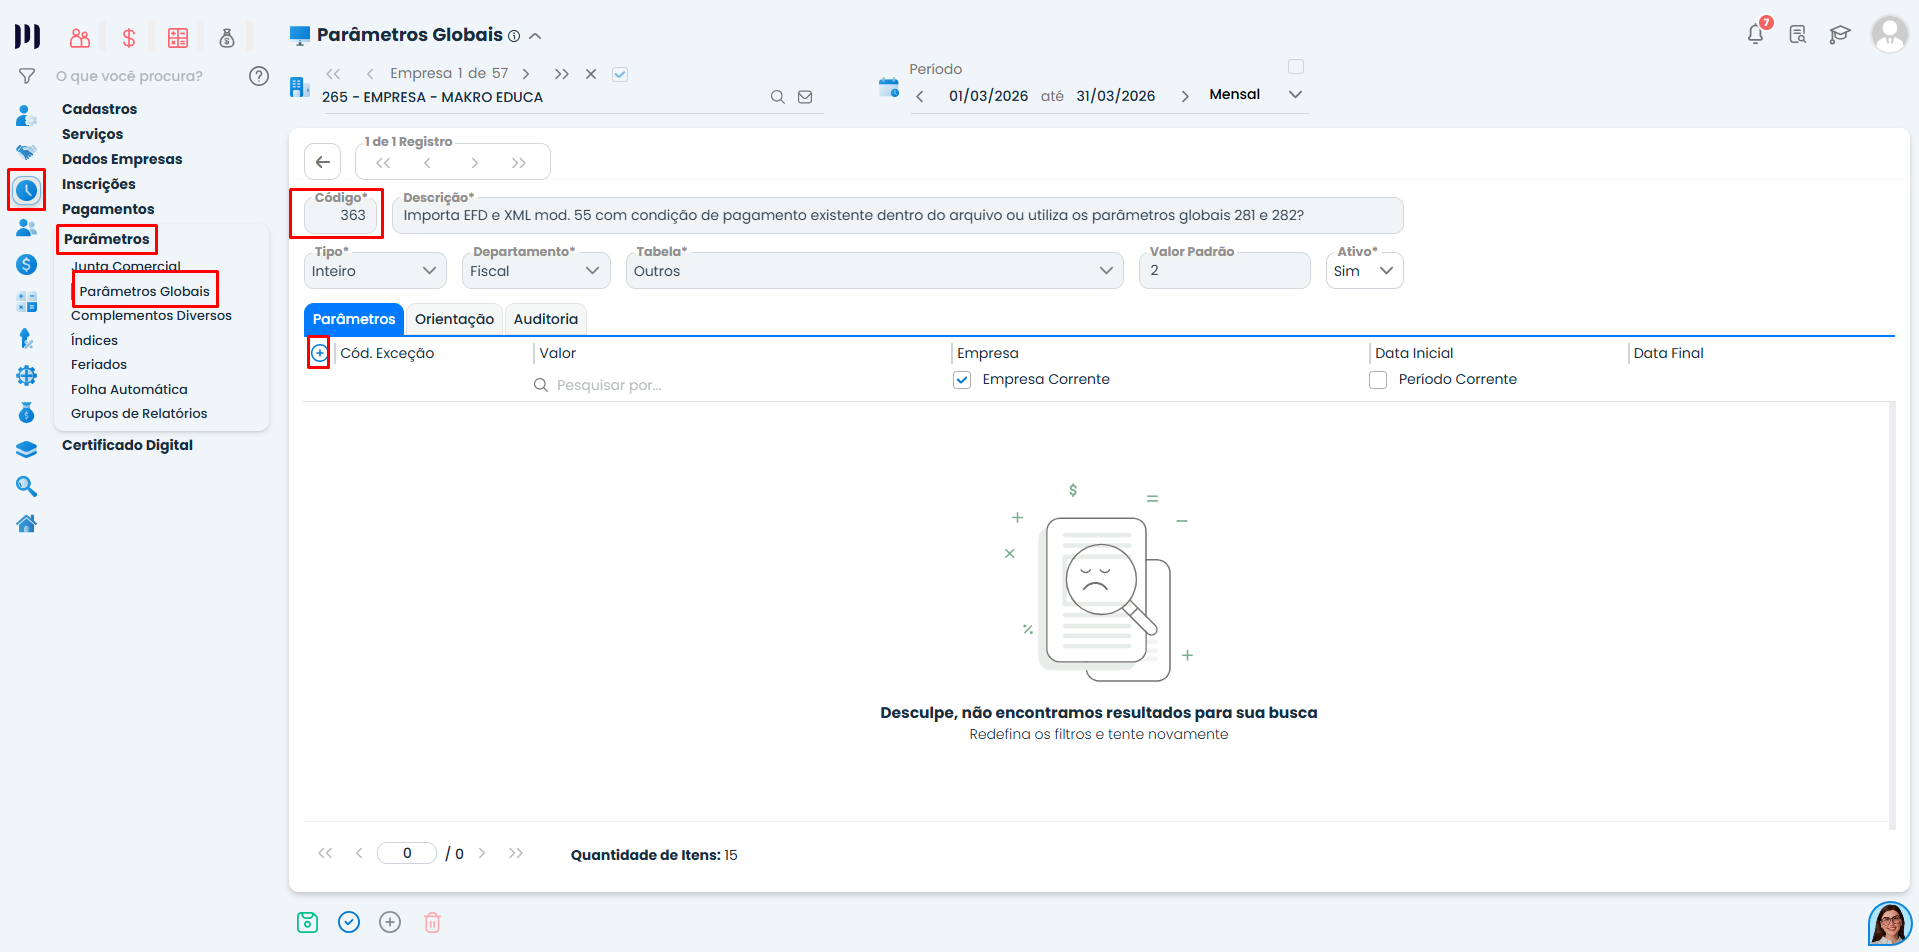Select the clock icon highlighted in the sidebar
Screen dimensions: 1919x952
pos(26,189)
